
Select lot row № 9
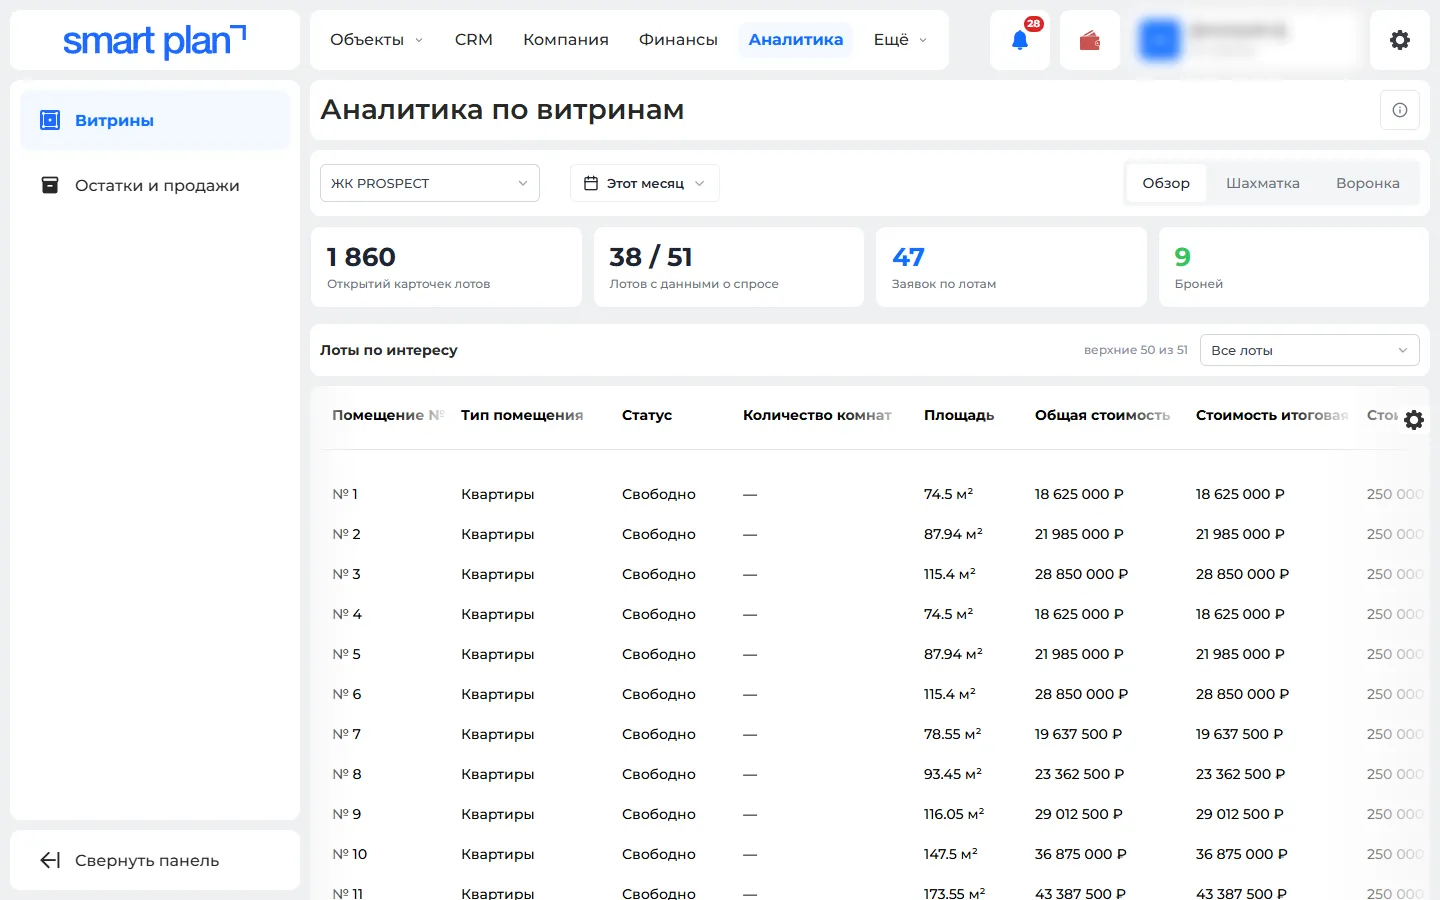click(x=870, y=814)
